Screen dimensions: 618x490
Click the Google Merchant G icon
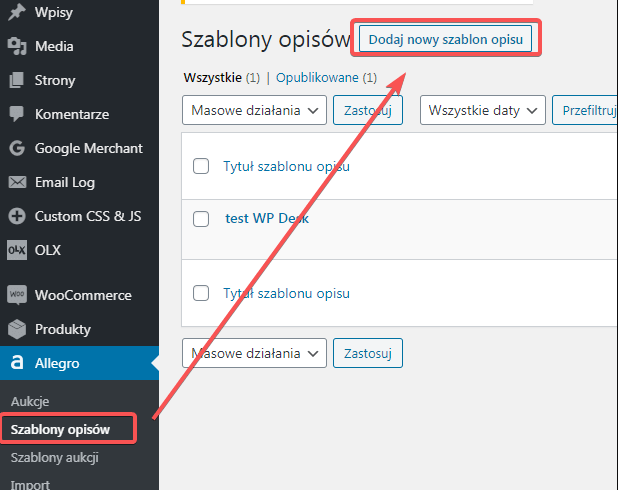17,148
